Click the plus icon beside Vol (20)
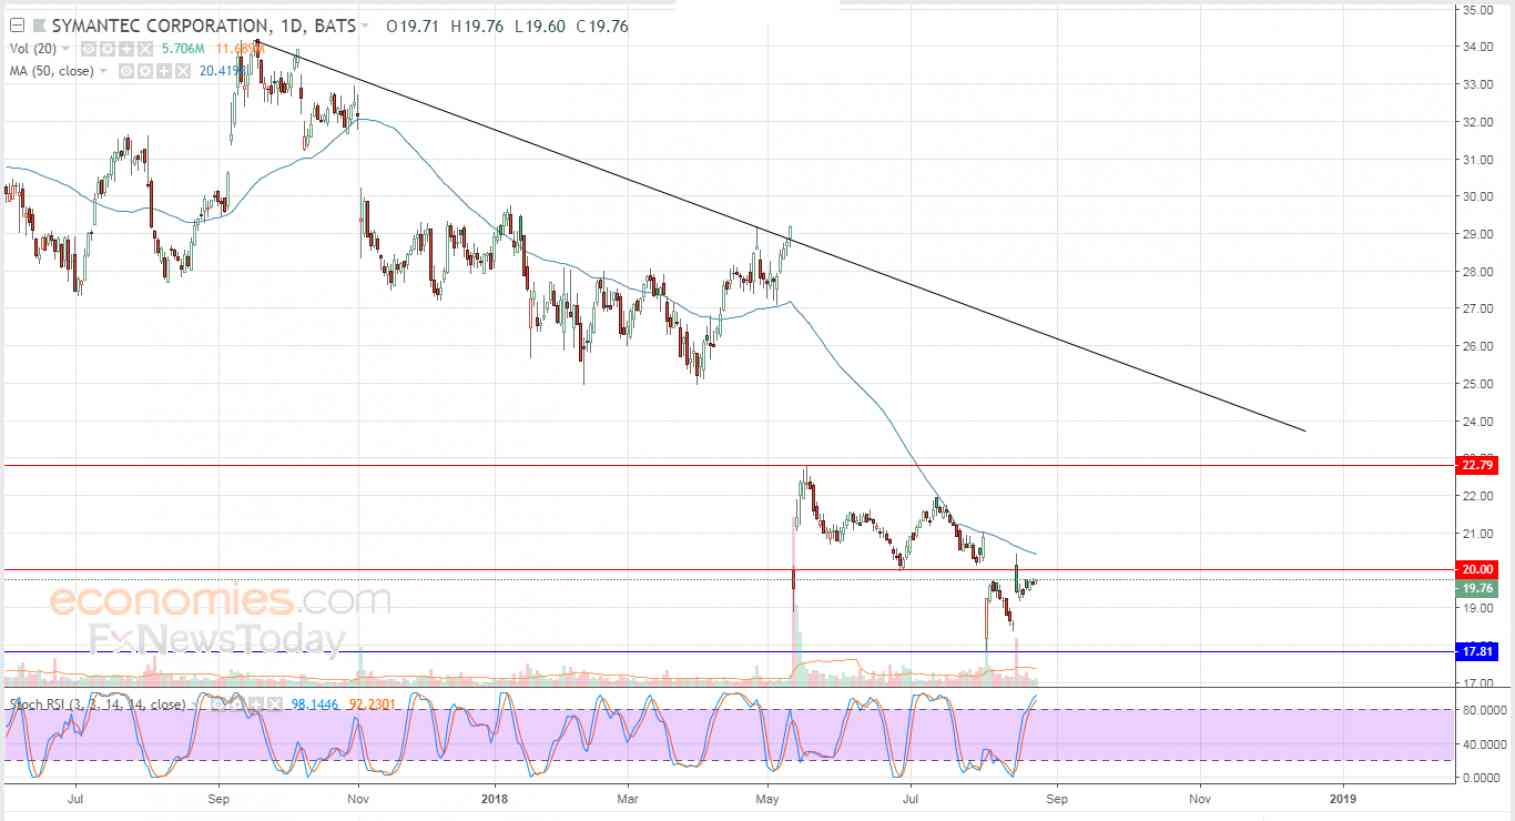This screenshot has height=821, width=1515. click(126, 48)
